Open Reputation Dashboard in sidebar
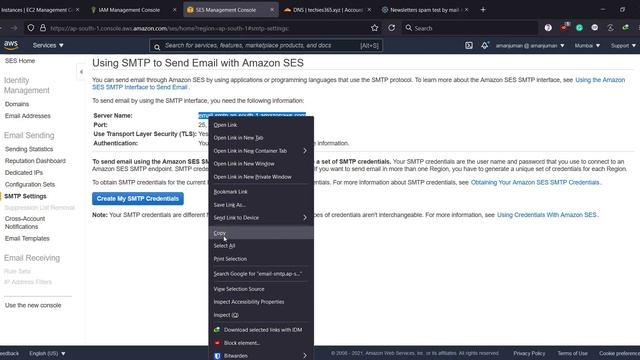Viewport: 640px width, 360px height. click(35, 161)
